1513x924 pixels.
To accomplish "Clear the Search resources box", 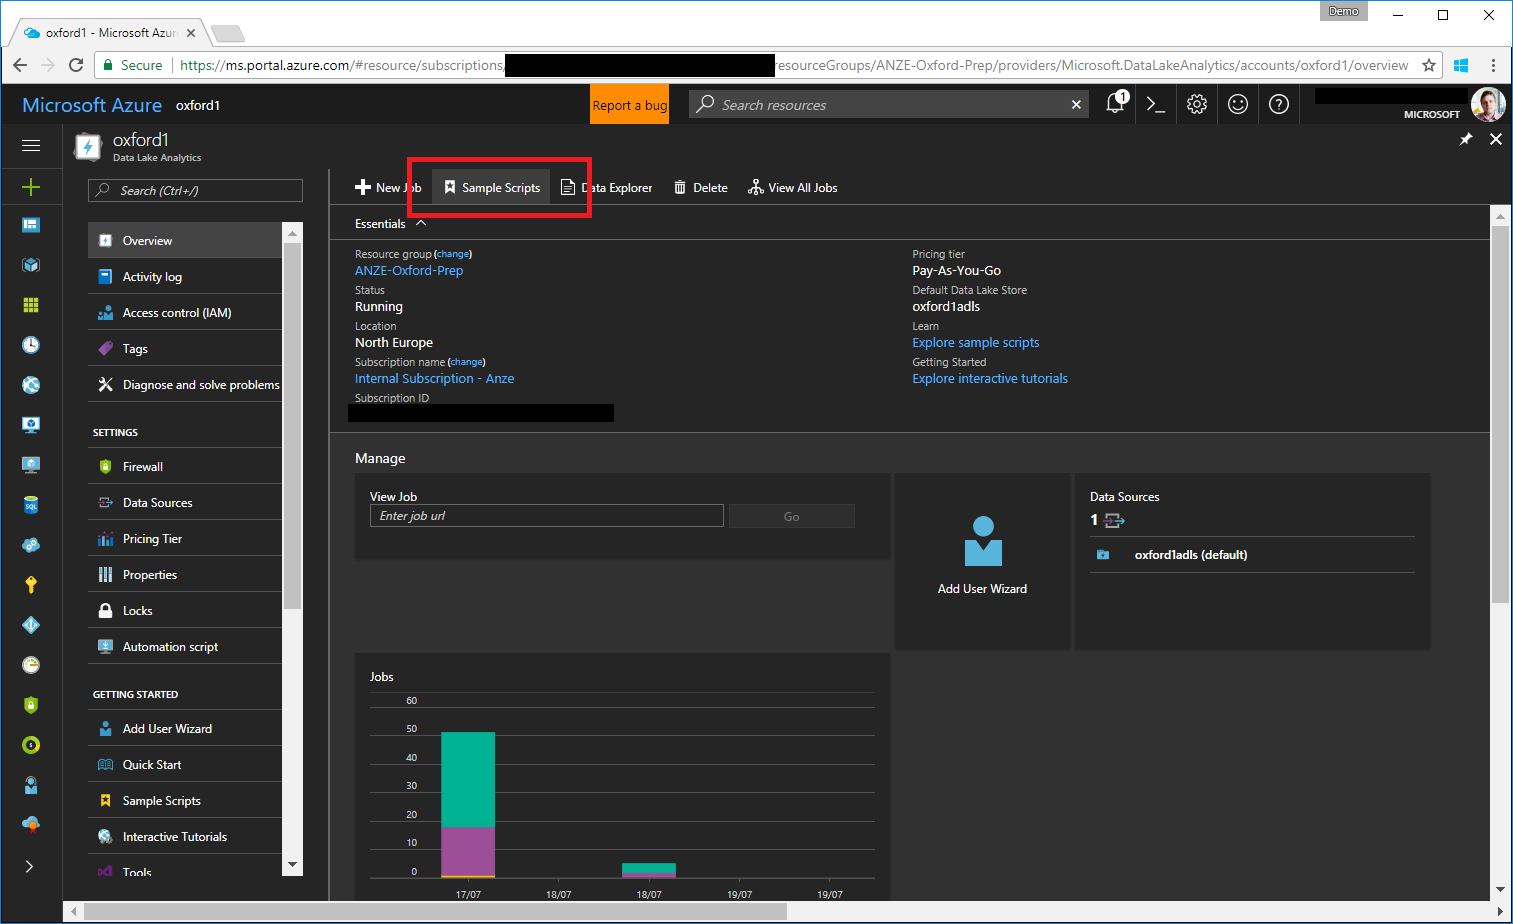I will [1076, 104].
